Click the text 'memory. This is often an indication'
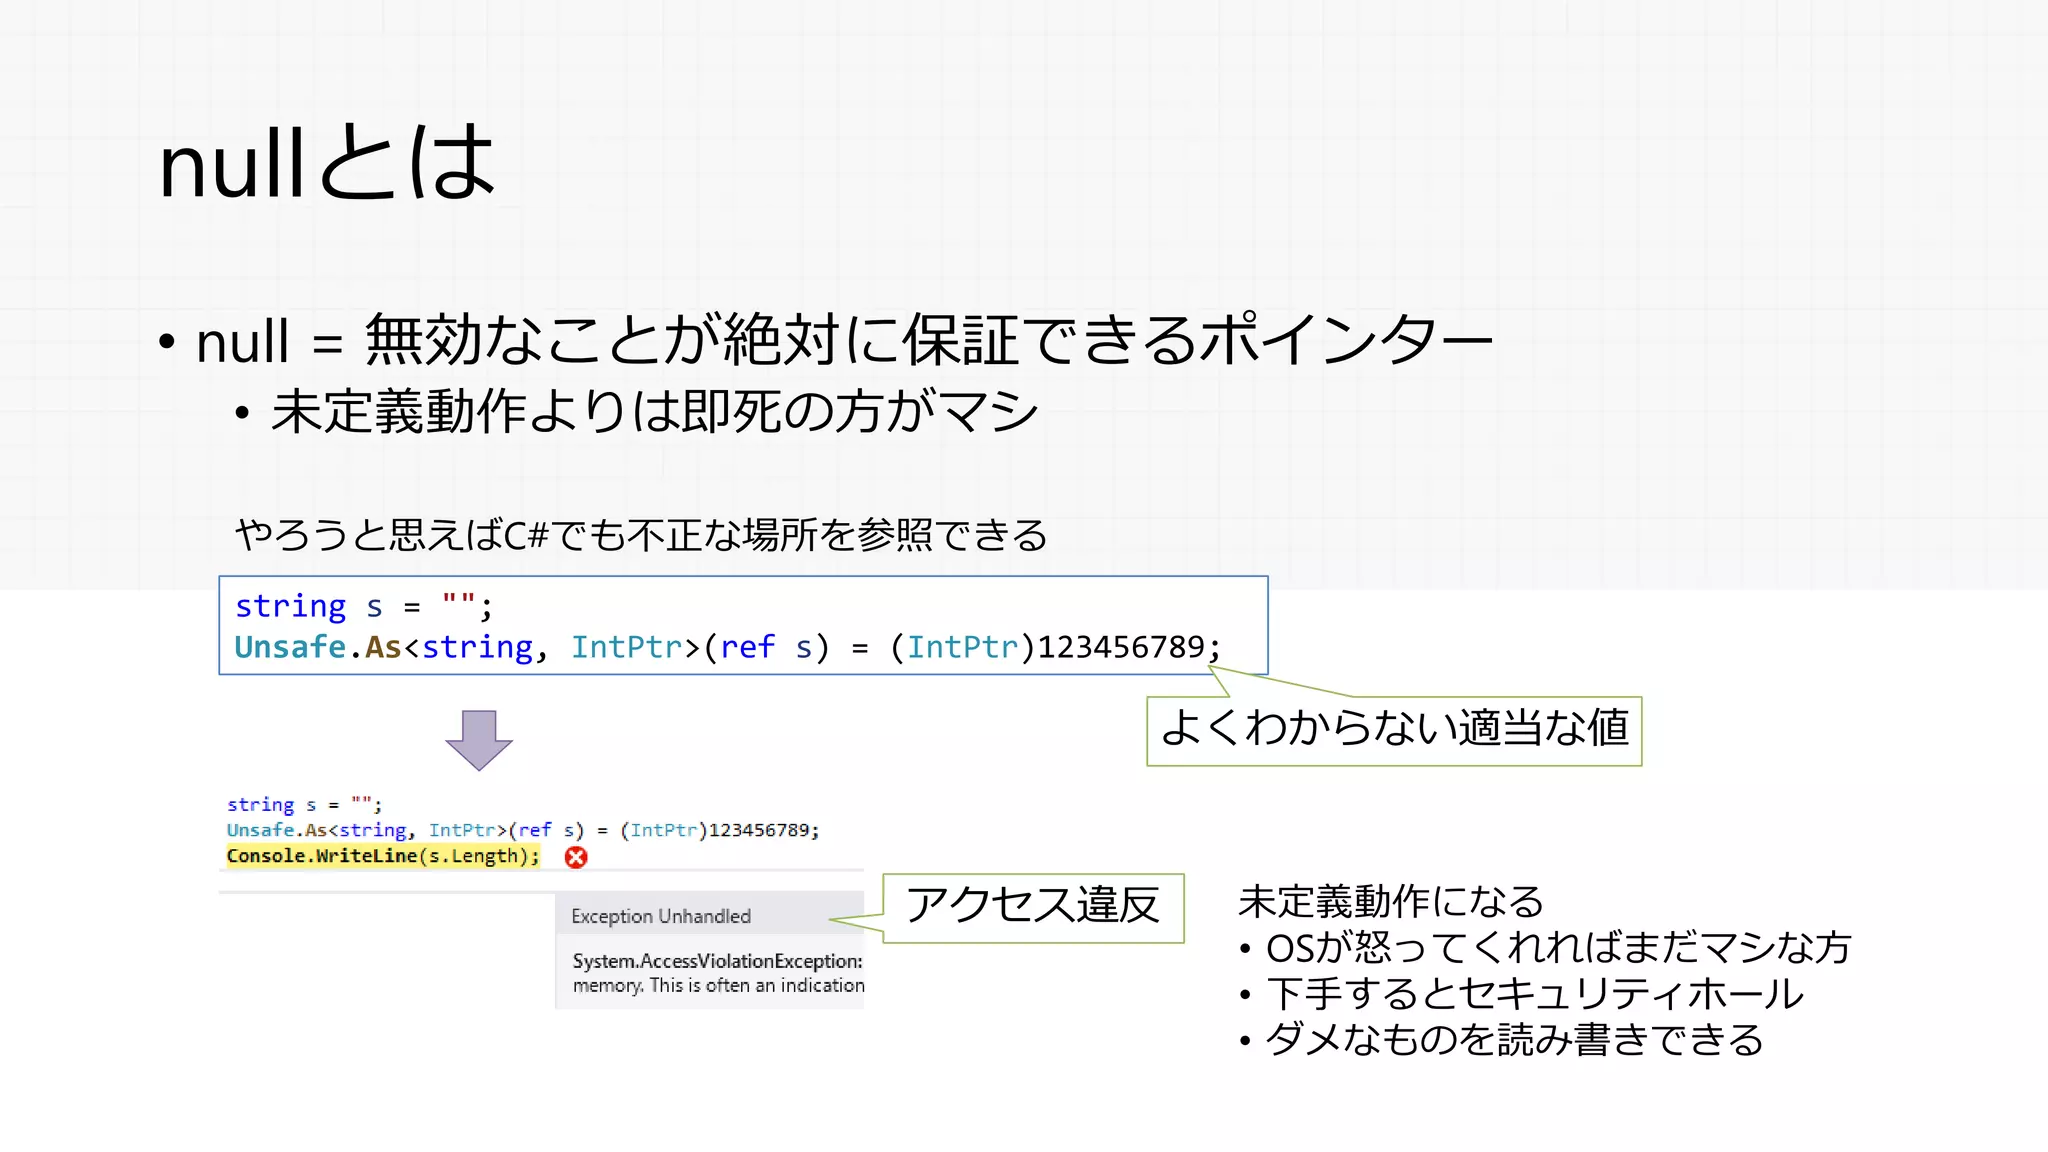Screen dimensions: 2048x1152 pyautogui.click(x=718, y=985)
